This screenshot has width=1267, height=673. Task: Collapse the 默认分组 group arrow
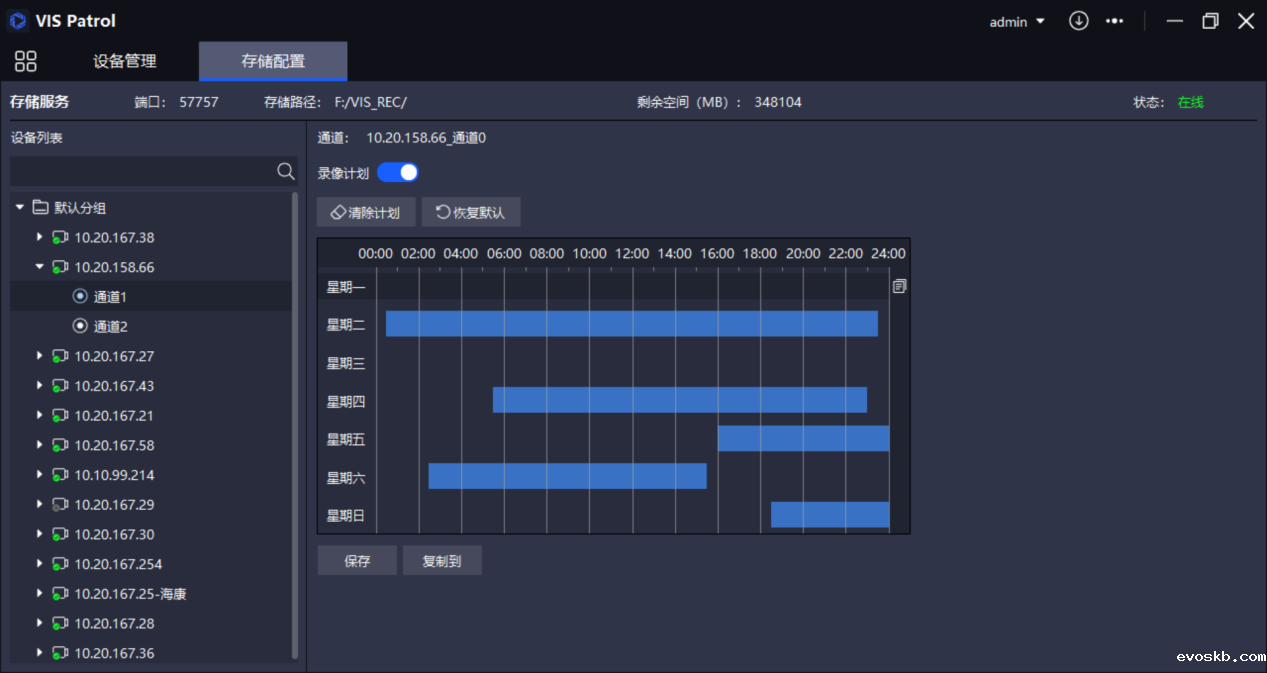[x=20, y=208]
